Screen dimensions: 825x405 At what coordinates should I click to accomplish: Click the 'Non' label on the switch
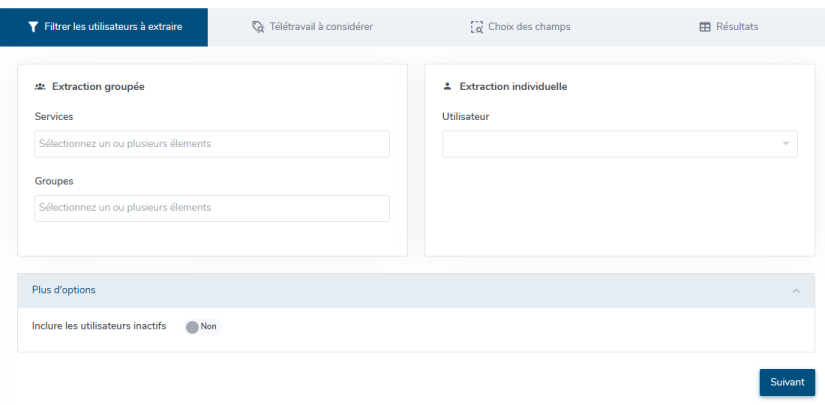[209, 326]
